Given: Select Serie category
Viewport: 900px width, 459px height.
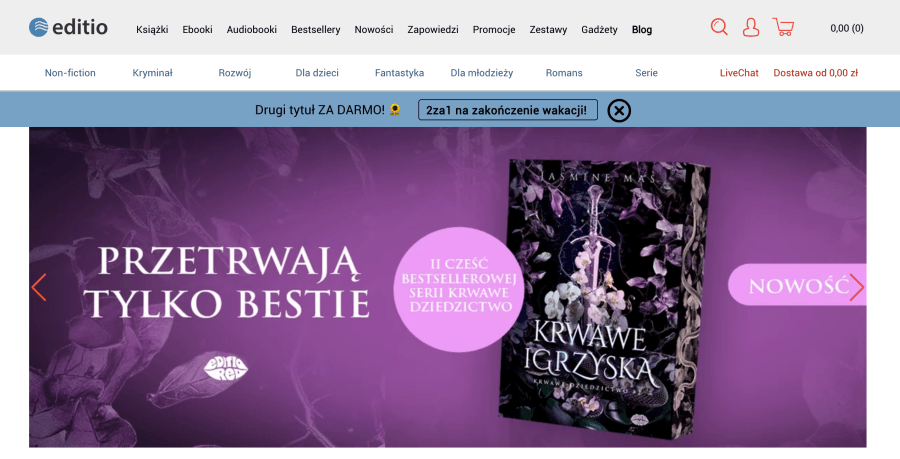Looking at the screenshot, I should coord(646,73).
